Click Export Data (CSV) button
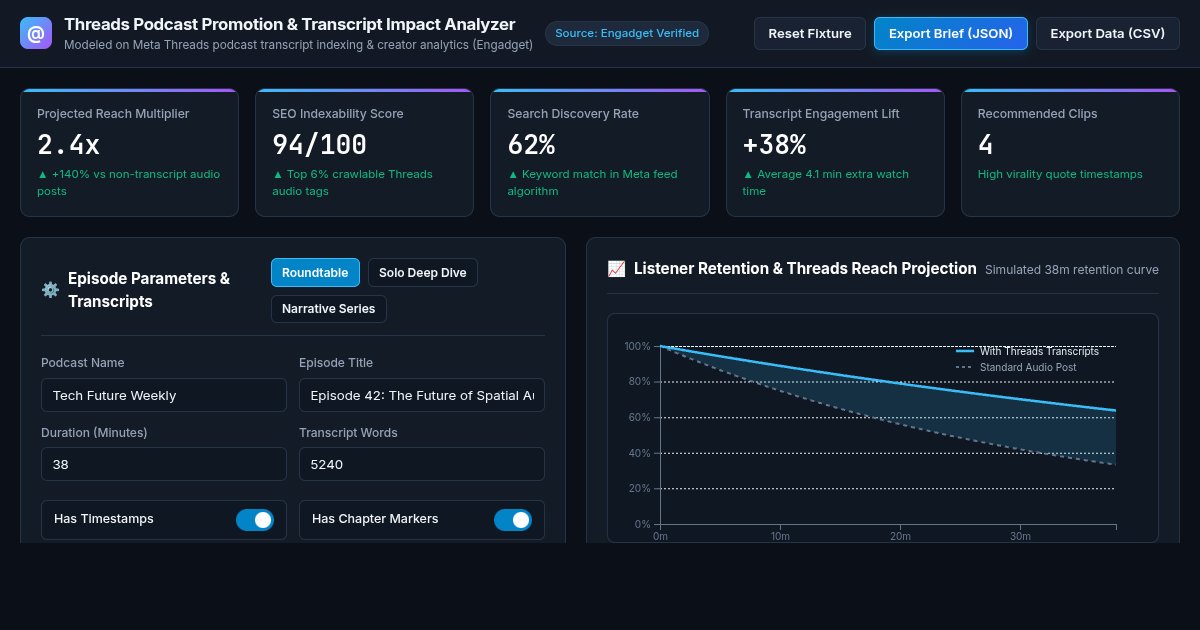This screenshot has height=630, width=1200. coord(1108,33)
